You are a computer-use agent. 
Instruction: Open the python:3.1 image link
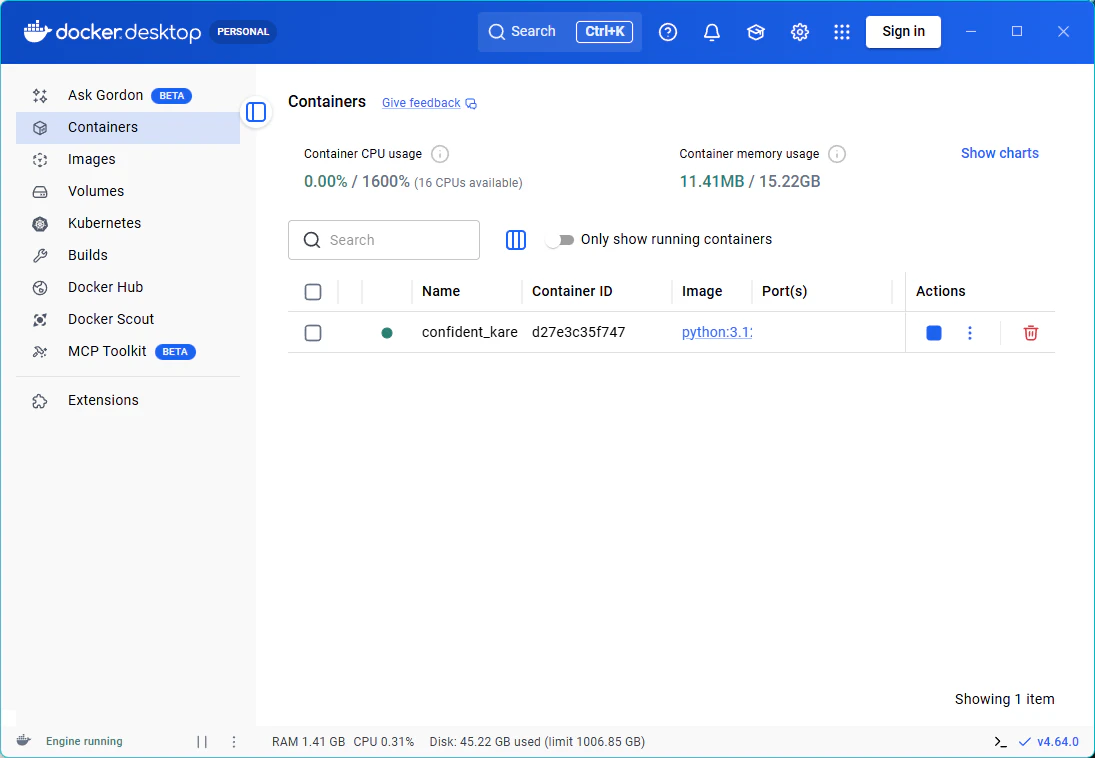point(716,332)
